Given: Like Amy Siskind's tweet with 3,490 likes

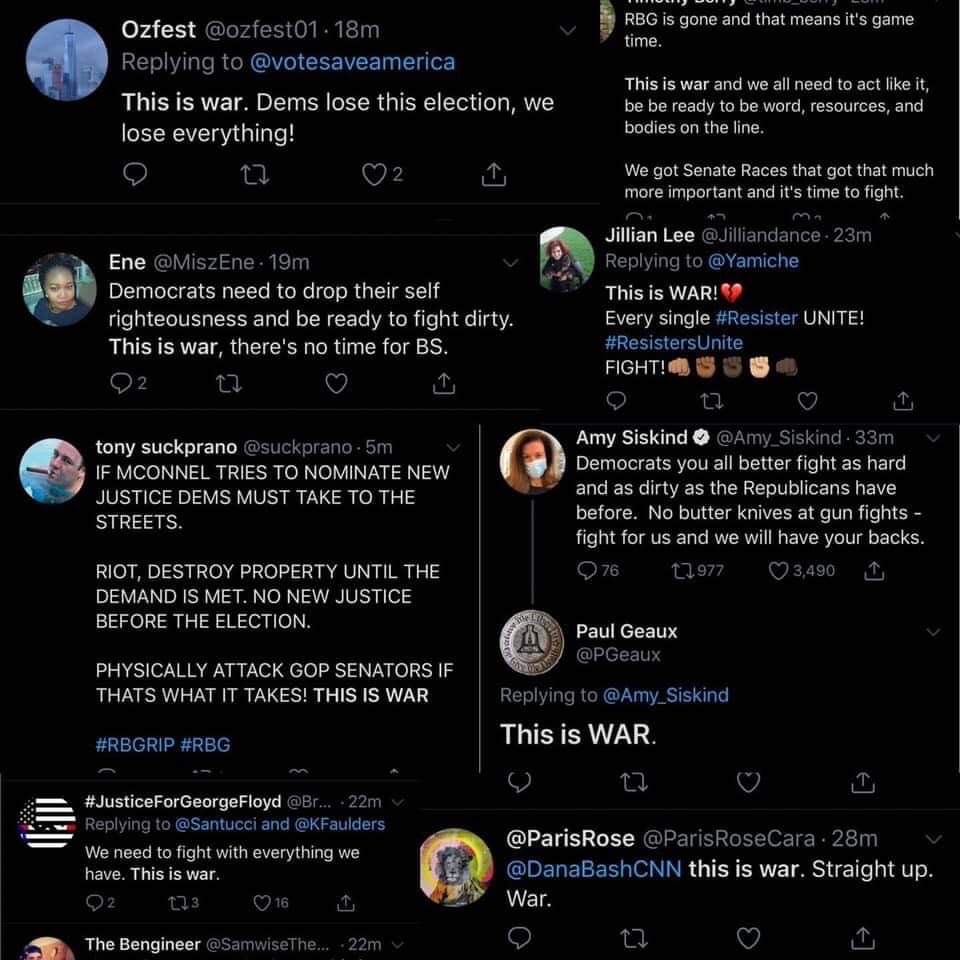Looking at the screenshot, I should point(801,571).
